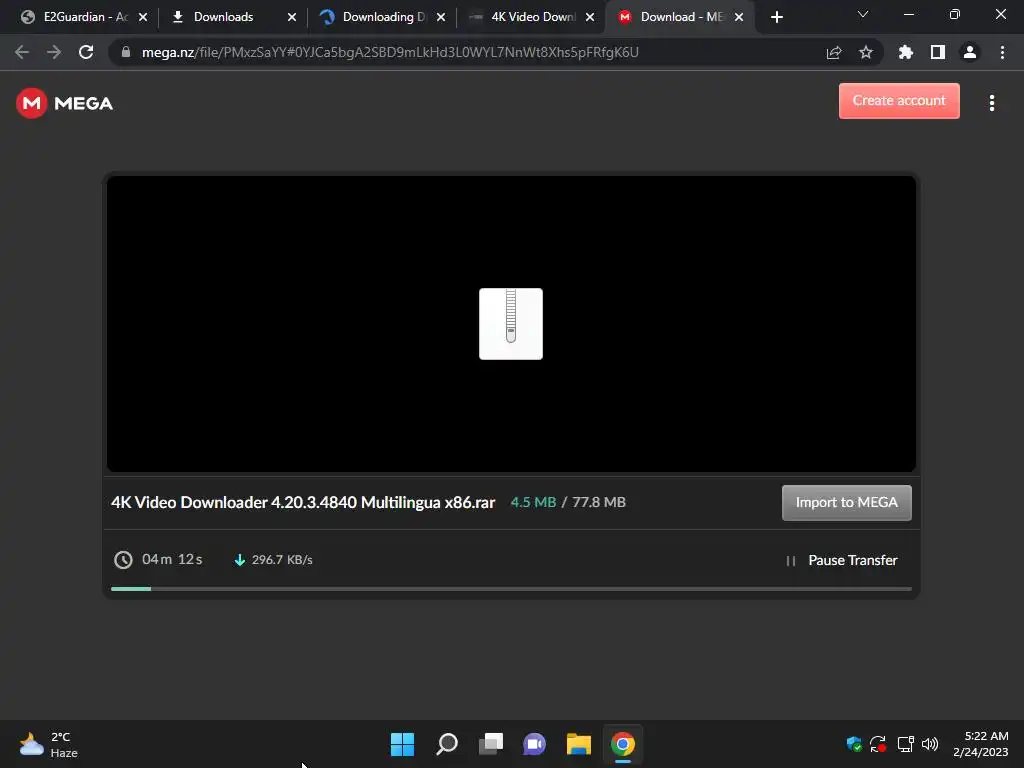Open the Windows Start menu
The height and width of the screenshot is (768, 1024).
(402, 744)
